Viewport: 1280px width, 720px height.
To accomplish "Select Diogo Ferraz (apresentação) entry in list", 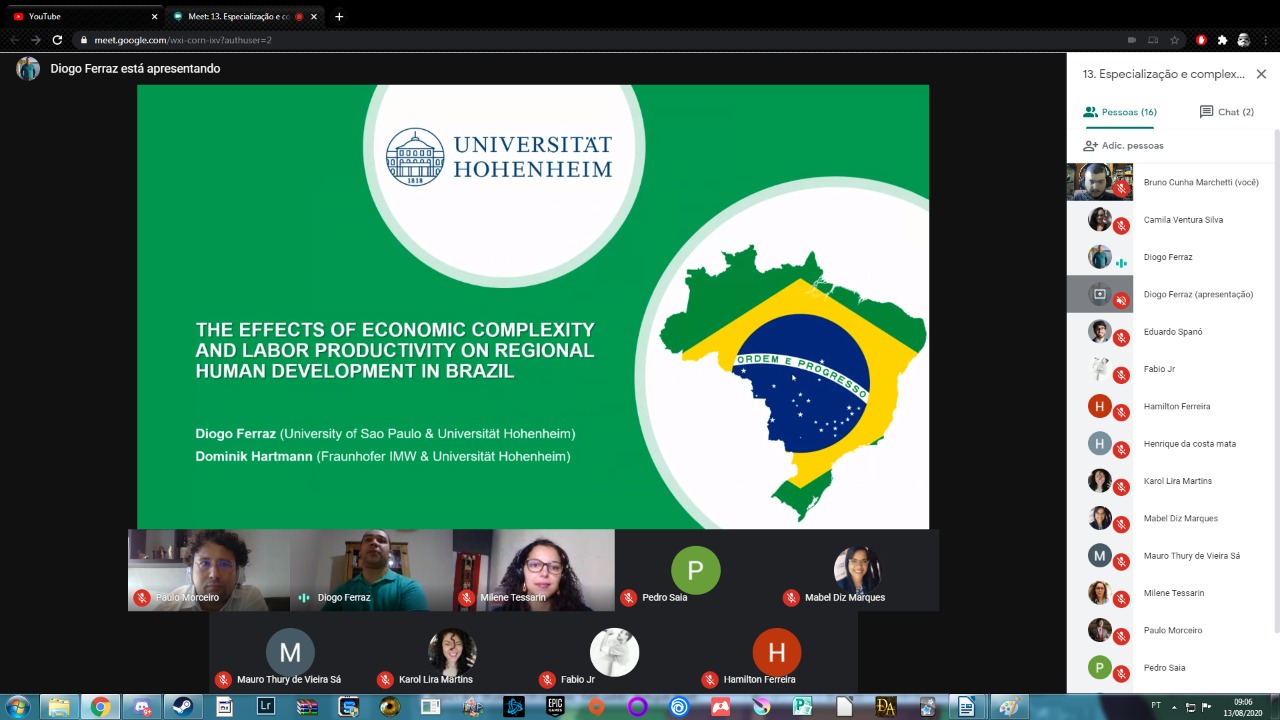I will [1172, 294].
